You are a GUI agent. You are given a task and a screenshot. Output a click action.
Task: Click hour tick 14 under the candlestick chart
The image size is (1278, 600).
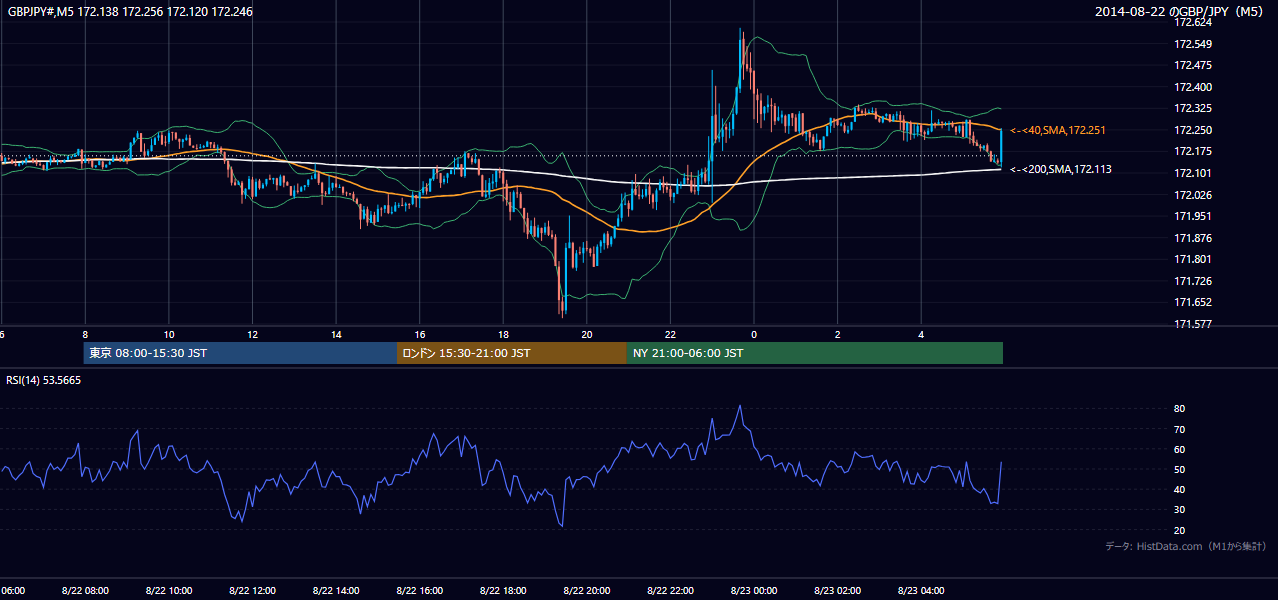coord(337,334)
